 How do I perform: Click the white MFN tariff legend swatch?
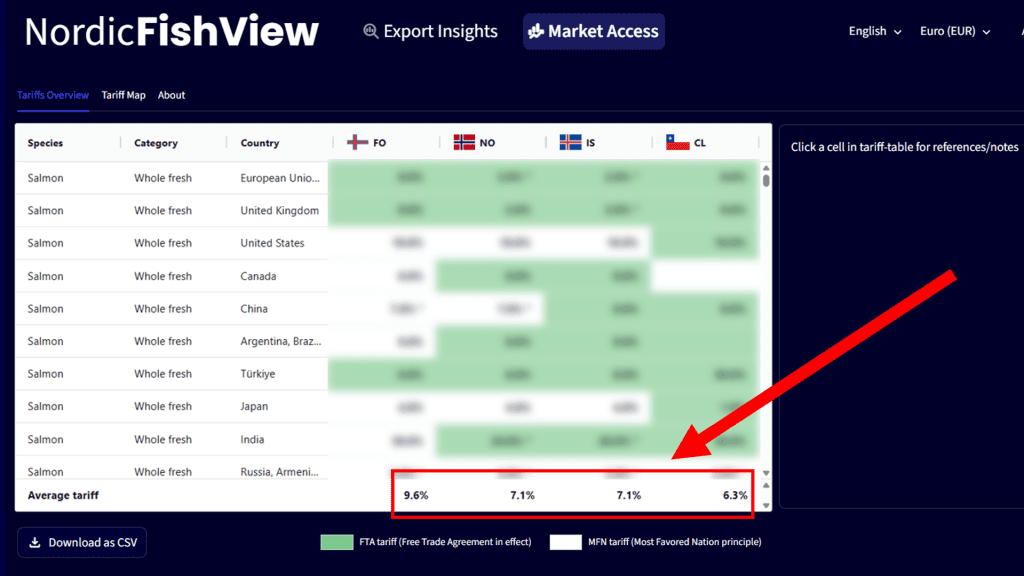point(565,542)
